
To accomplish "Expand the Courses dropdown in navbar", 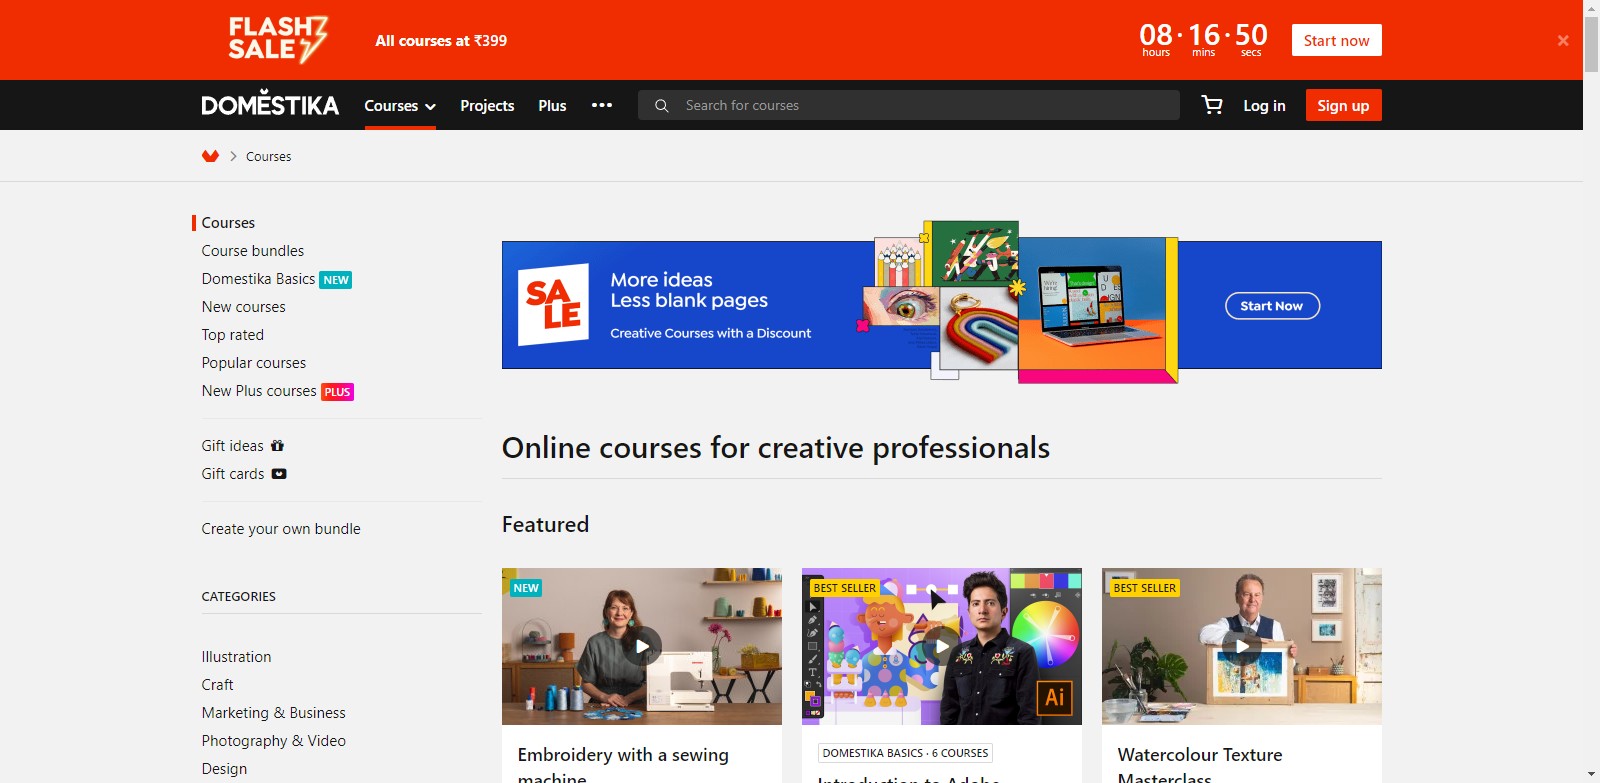I will coord(399,106).
